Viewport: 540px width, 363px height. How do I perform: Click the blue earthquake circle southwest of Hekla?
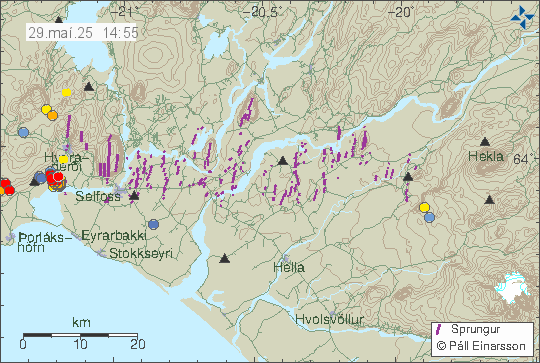pyautogui.click(x=429, y=217)
